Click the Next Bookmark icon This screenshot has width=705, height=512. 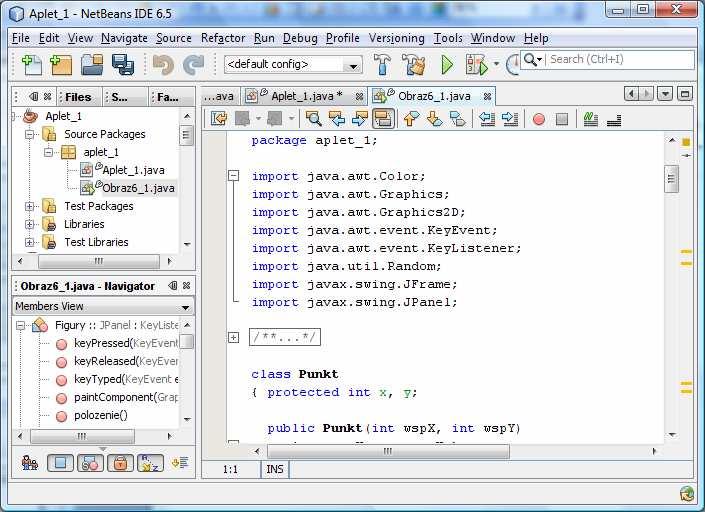[434, 119]
